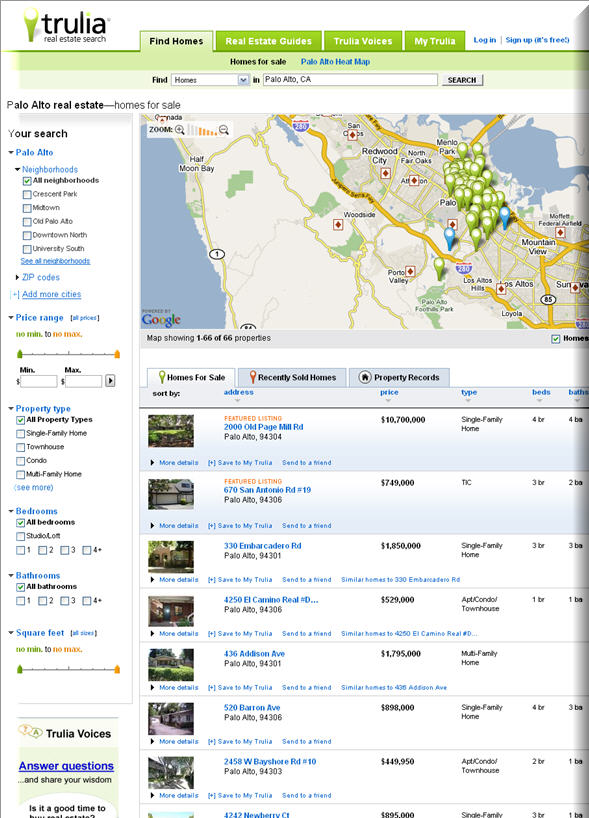Click the red city marker at Atherton

coord(414,180)
